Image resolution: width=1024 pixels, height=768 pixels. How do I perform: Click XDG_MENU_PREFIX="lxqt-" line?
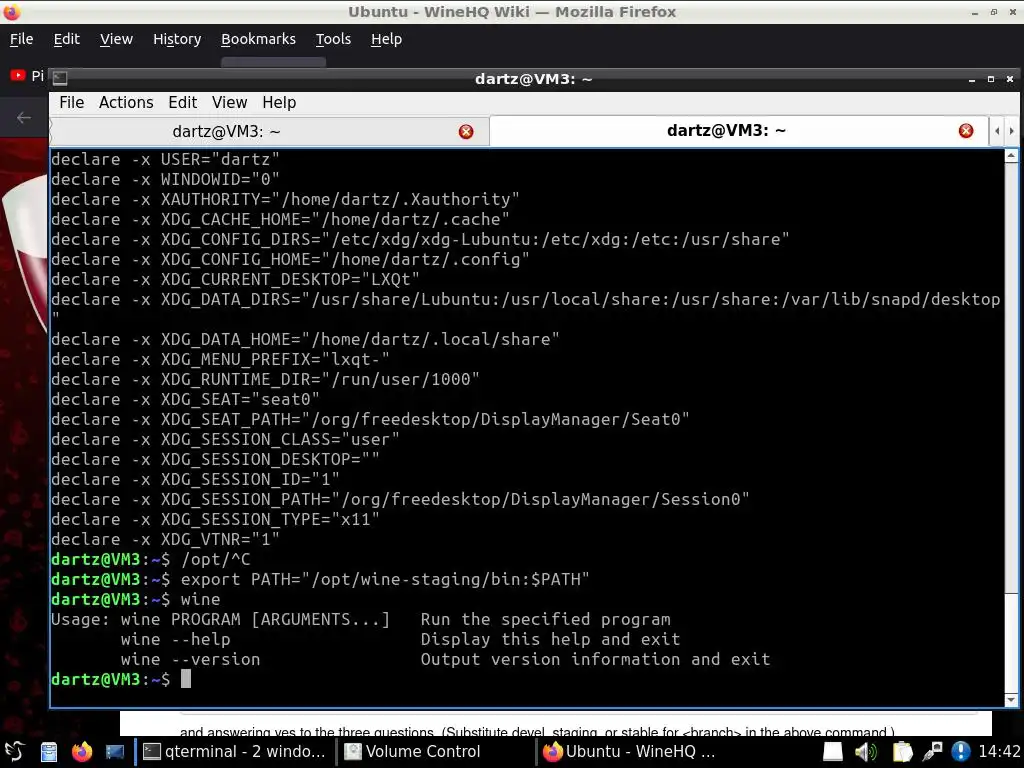[x=220, y=359]
